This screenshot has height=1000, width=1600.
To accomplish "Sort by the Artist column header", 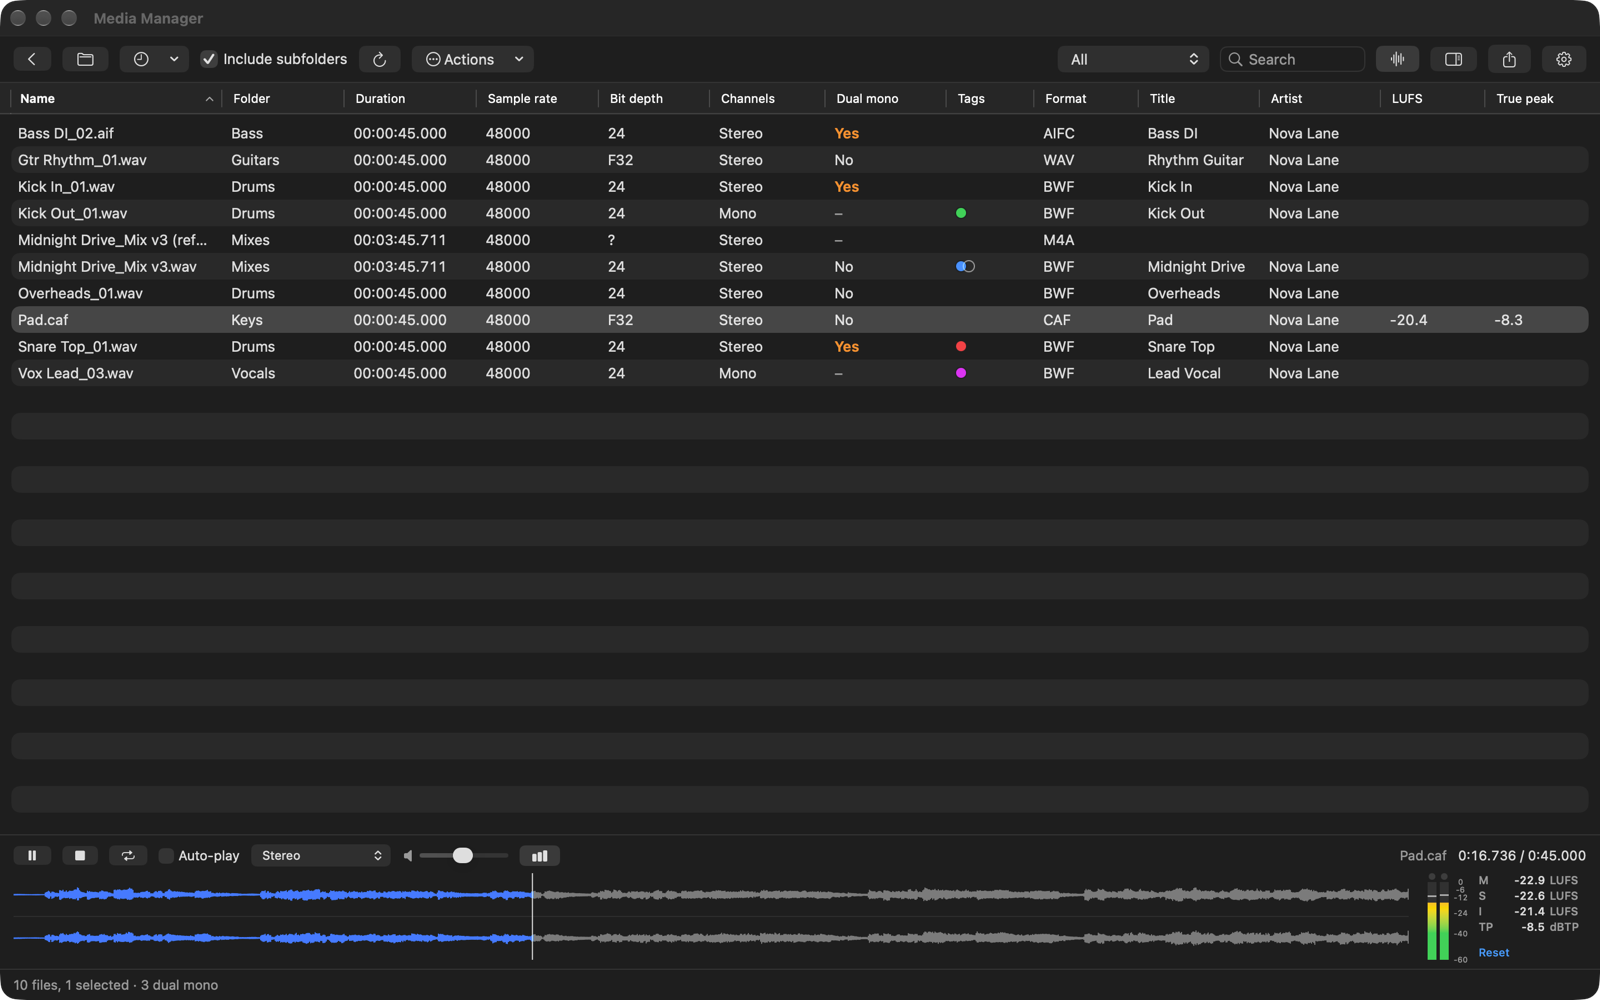I will [x=1319, y=98].
